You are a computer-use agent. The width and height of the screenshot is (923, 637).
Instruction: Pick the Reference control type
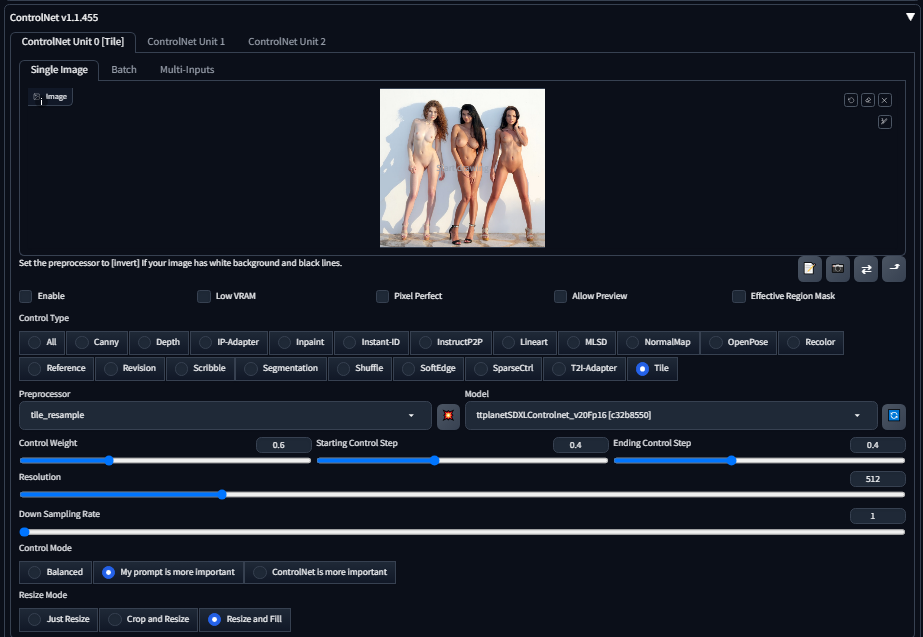click(x=57, y=369)
